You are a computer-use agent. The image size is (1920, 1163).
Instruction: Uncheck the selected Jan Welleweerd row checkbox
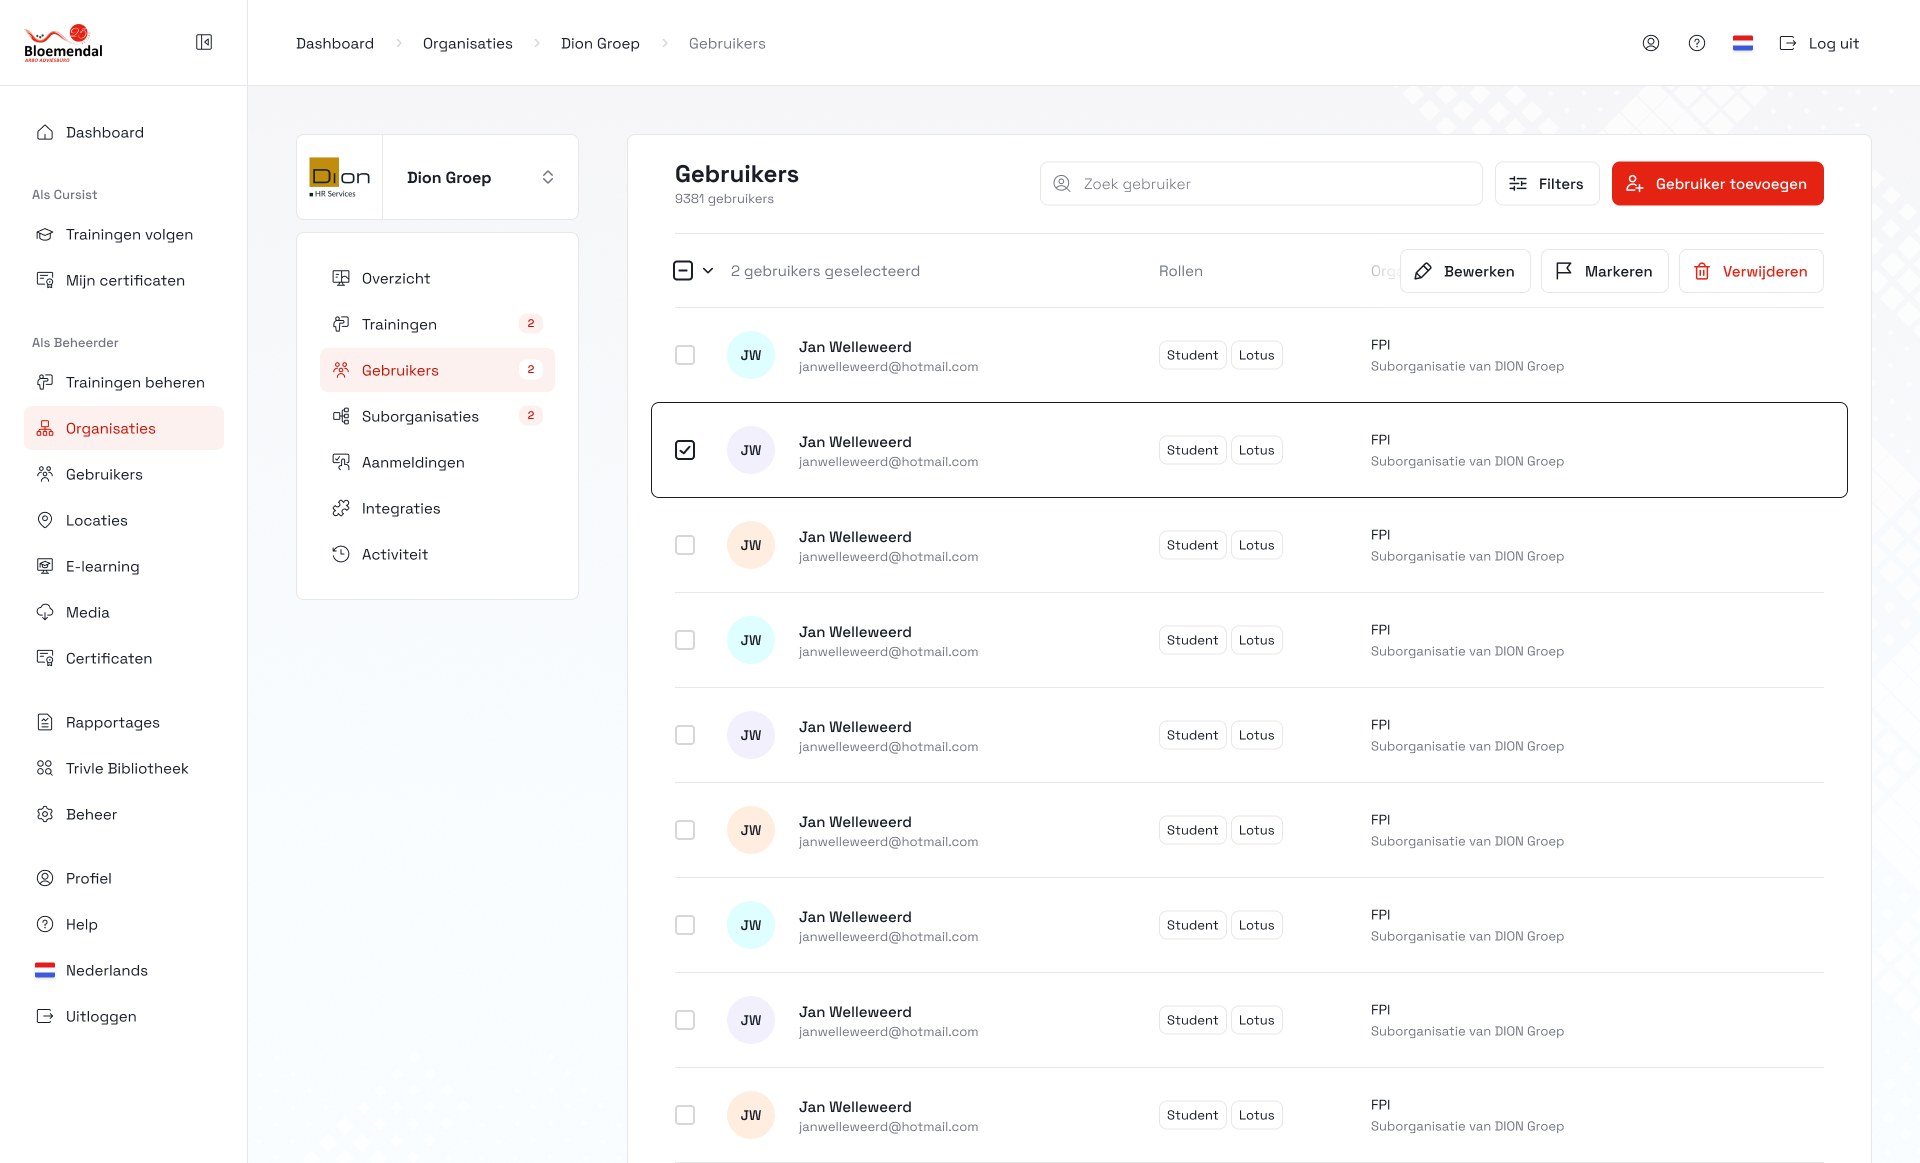pyautogui.click(x=685, y=450)
